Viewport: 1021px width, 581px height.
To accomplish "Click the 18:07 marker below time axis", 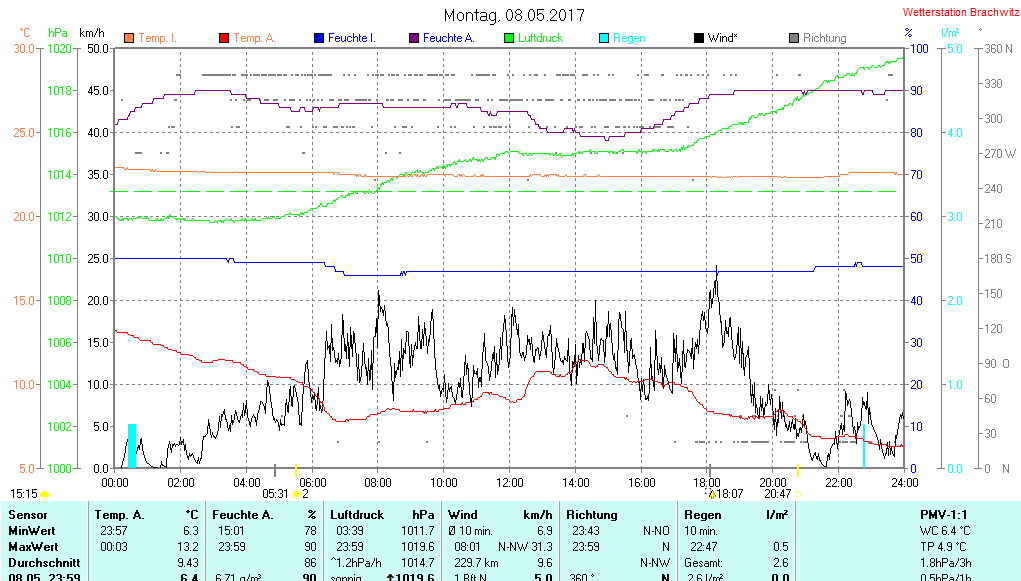I will pyautogui.click(x=729, y=494).
